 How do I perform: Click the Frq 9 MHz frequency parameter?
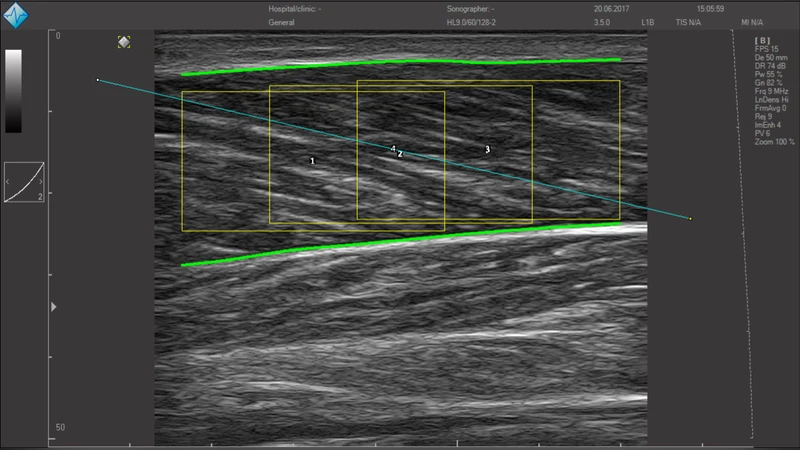771,91
